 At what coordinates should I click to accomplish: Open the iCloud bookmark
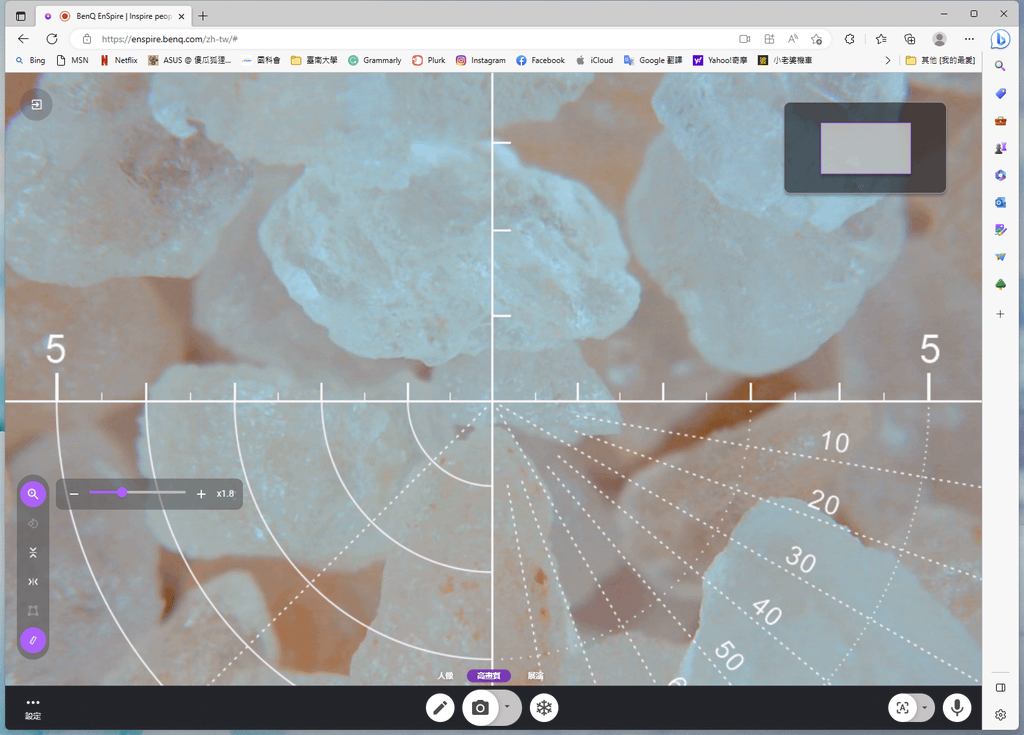pos(594,60)
